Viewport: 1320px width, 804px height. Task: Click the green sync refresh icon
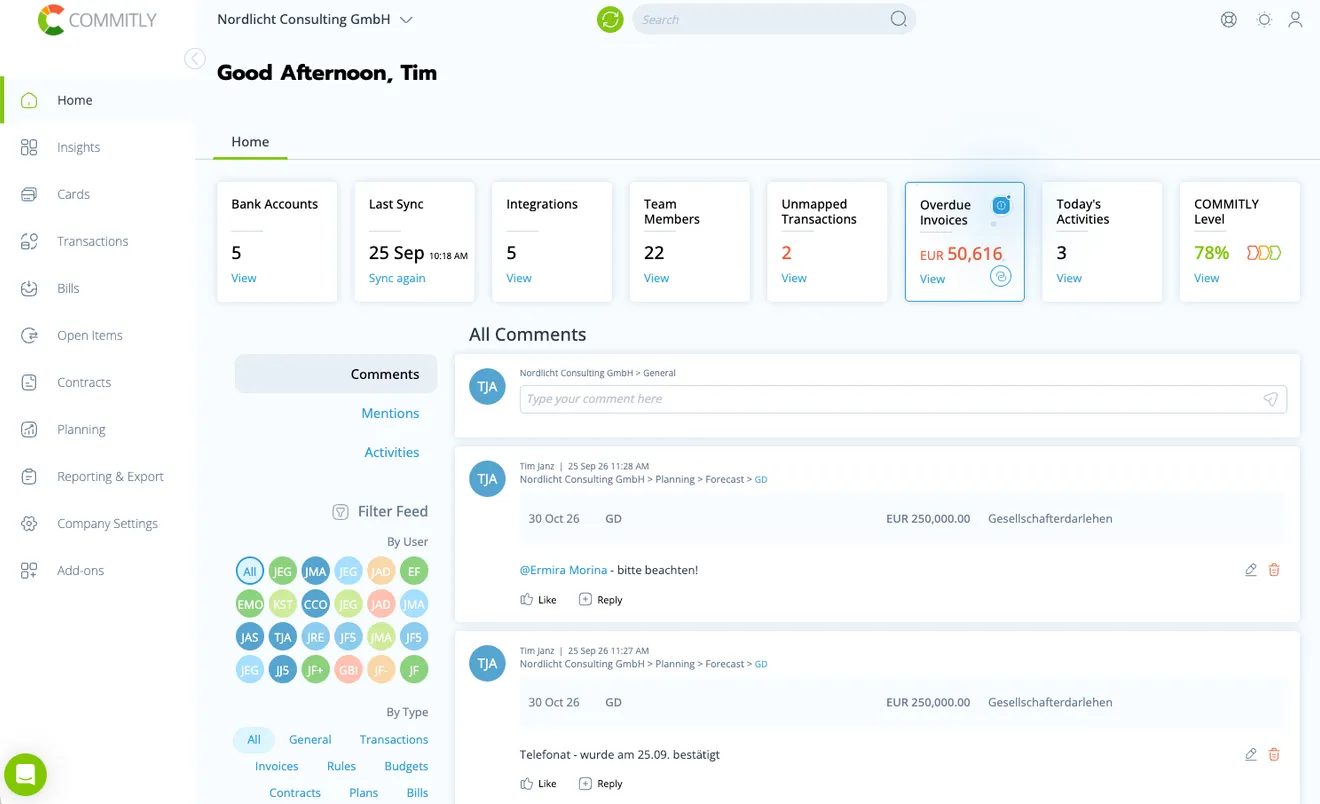(x=610, y=19)
